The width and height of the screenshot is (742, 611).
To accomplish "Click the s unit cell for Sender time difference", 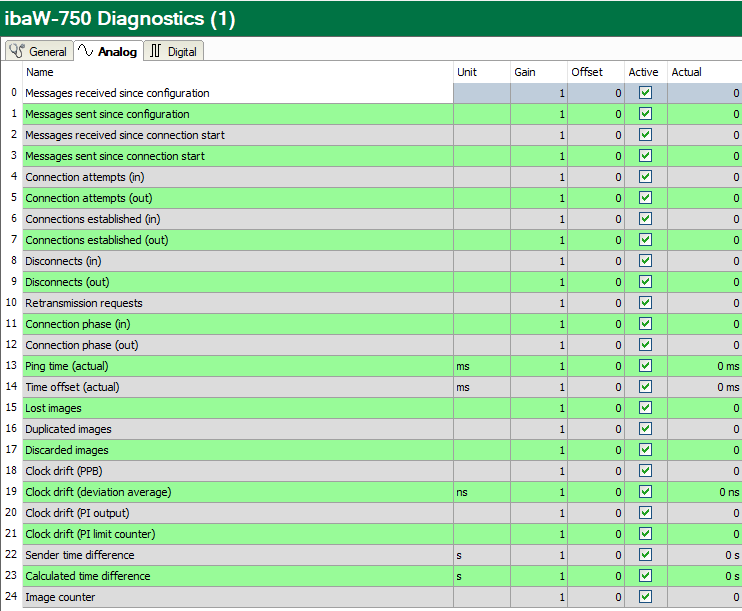I will 482,555.
